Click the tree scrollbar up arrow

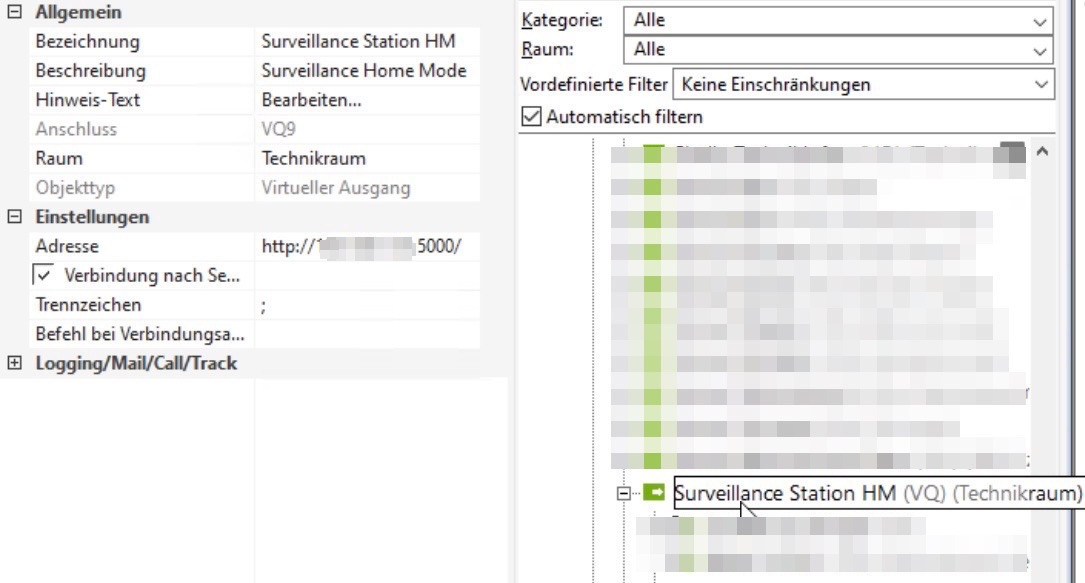click(1041, 152)
